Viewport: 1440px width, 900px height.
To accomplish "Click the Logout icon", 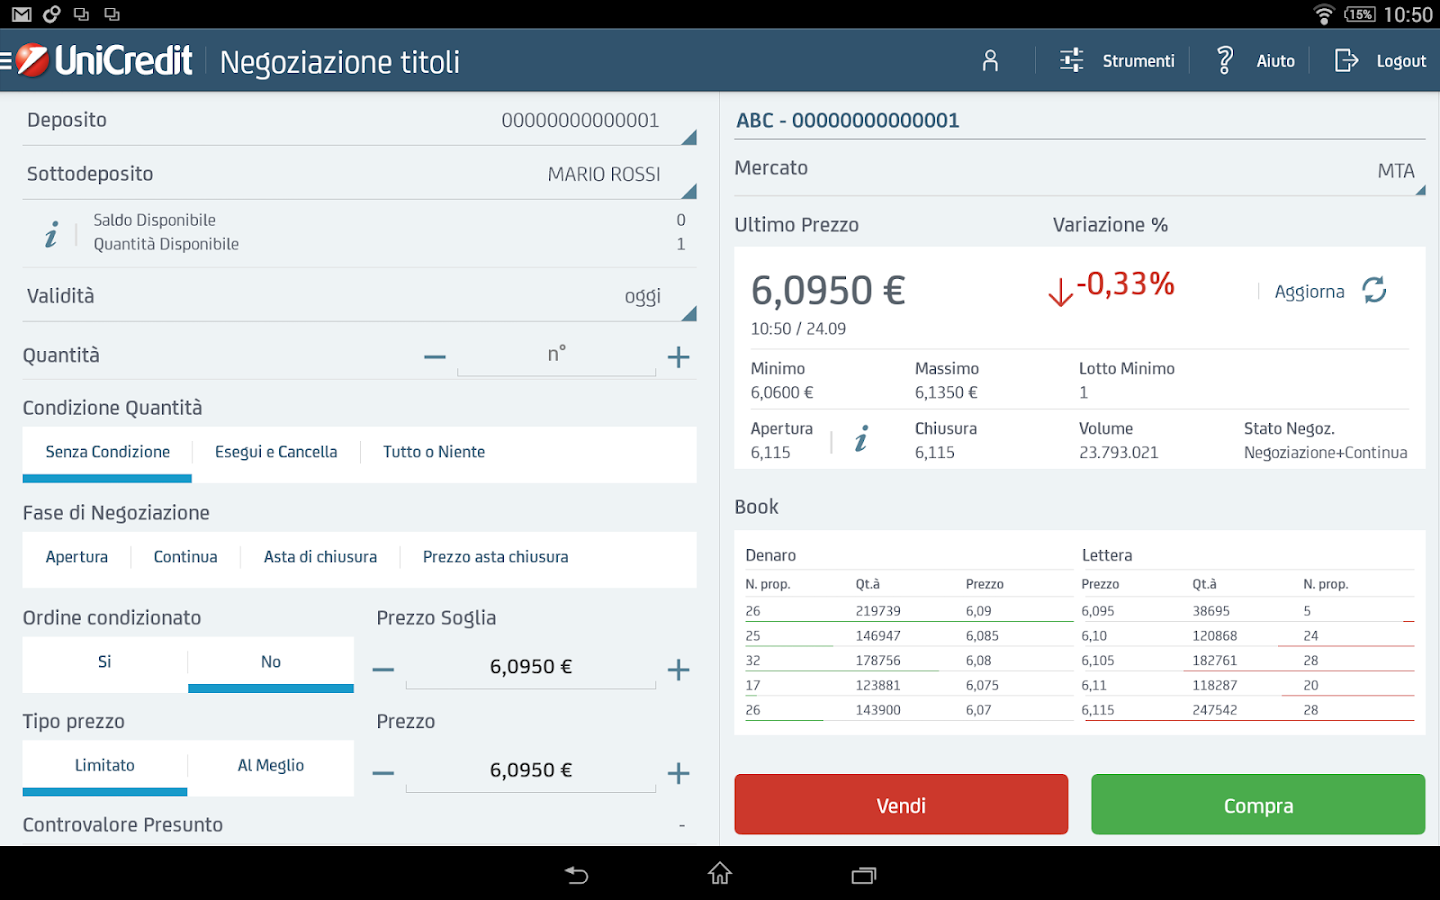I will tap(1346, 60).
